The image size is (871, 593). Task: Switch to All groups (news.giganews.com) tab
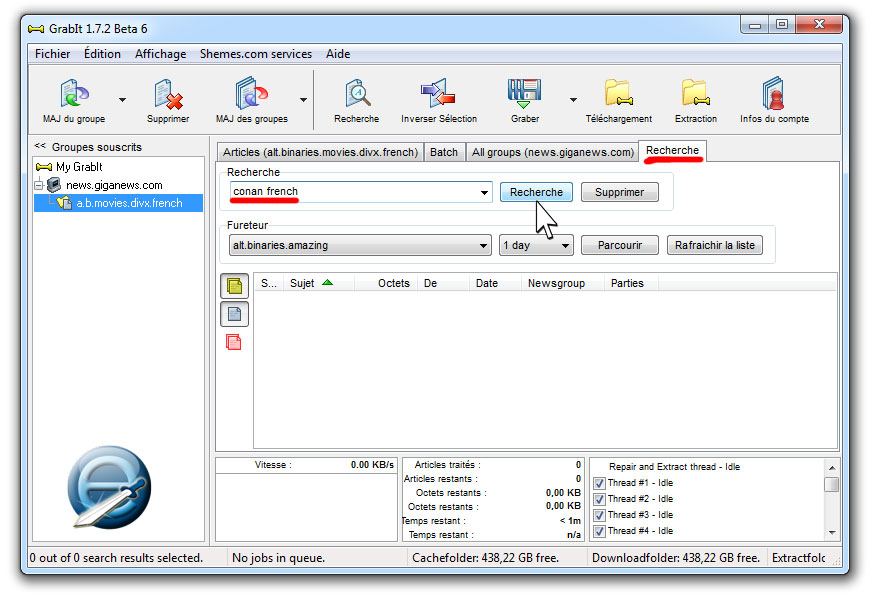pos(553,152)
